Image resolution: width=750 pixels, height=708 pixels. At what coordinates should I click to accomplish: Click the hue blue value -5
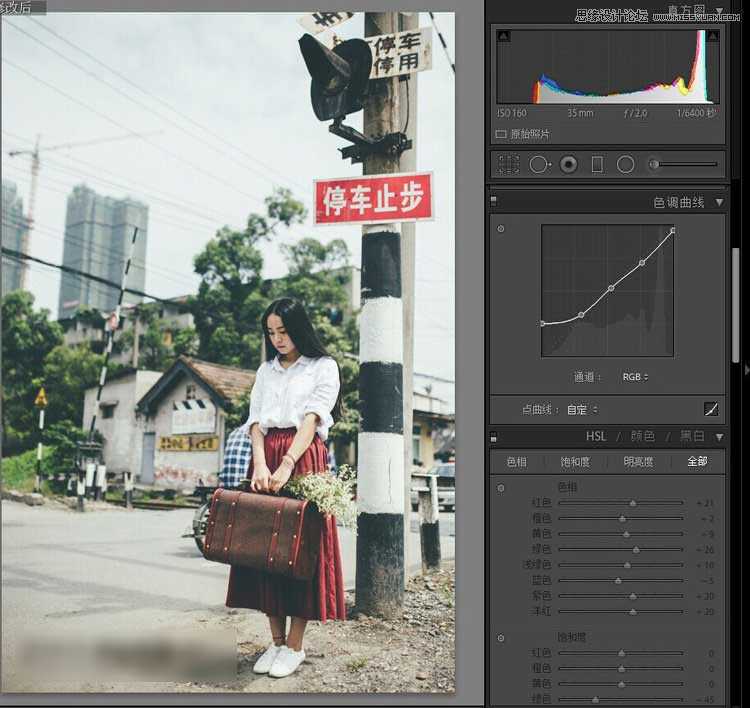pyautogui.click(x=707, y=581)
